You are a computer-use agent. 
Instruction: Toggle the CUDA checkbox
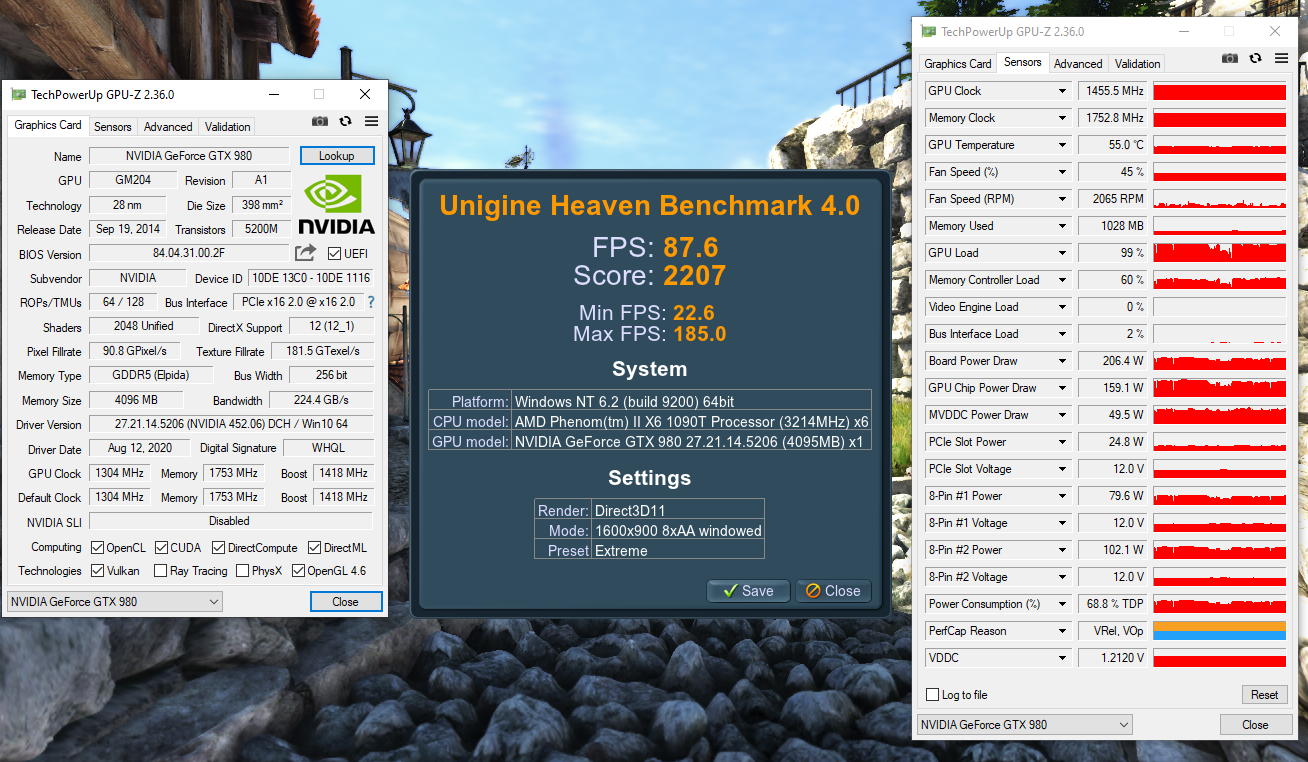click(x=160, y=548)
